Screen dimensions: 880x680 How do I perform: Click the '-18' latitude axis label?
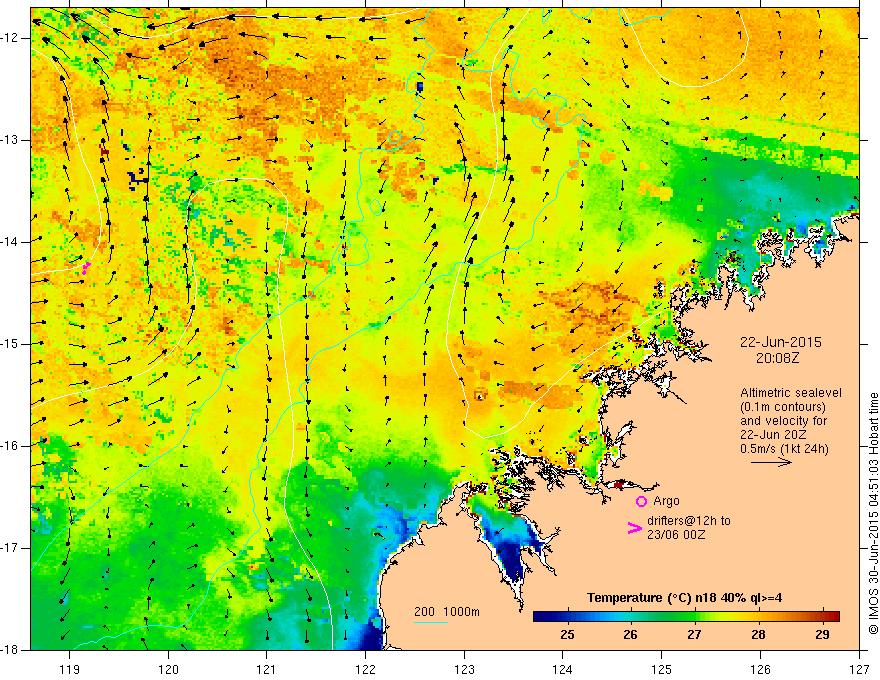11,650
